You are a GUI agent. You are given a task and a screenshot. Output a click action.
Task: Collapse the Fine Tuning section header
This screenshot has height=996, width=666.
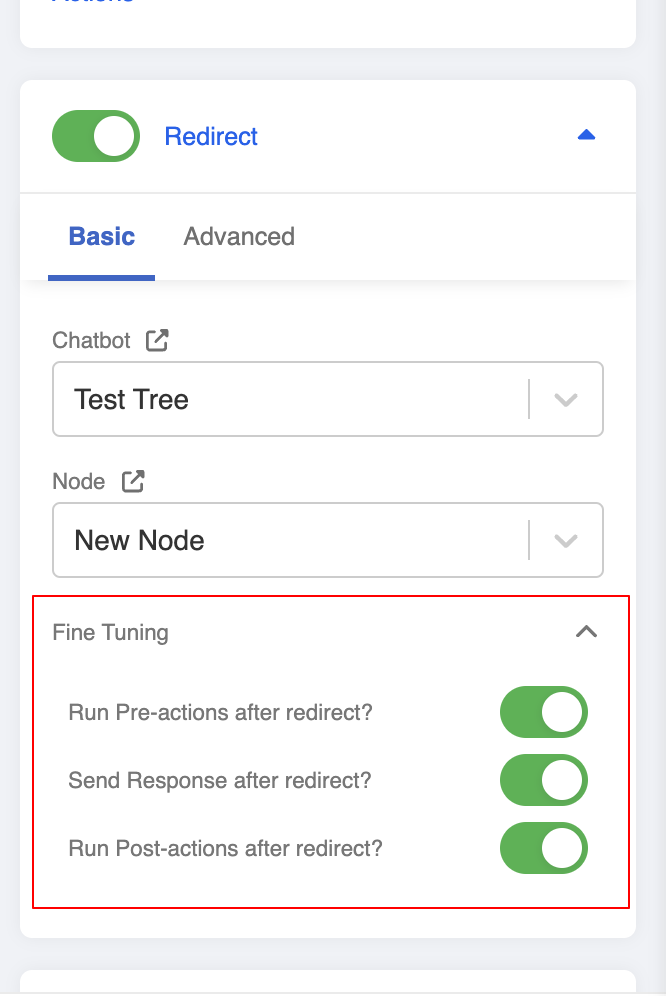coord(111,632)
